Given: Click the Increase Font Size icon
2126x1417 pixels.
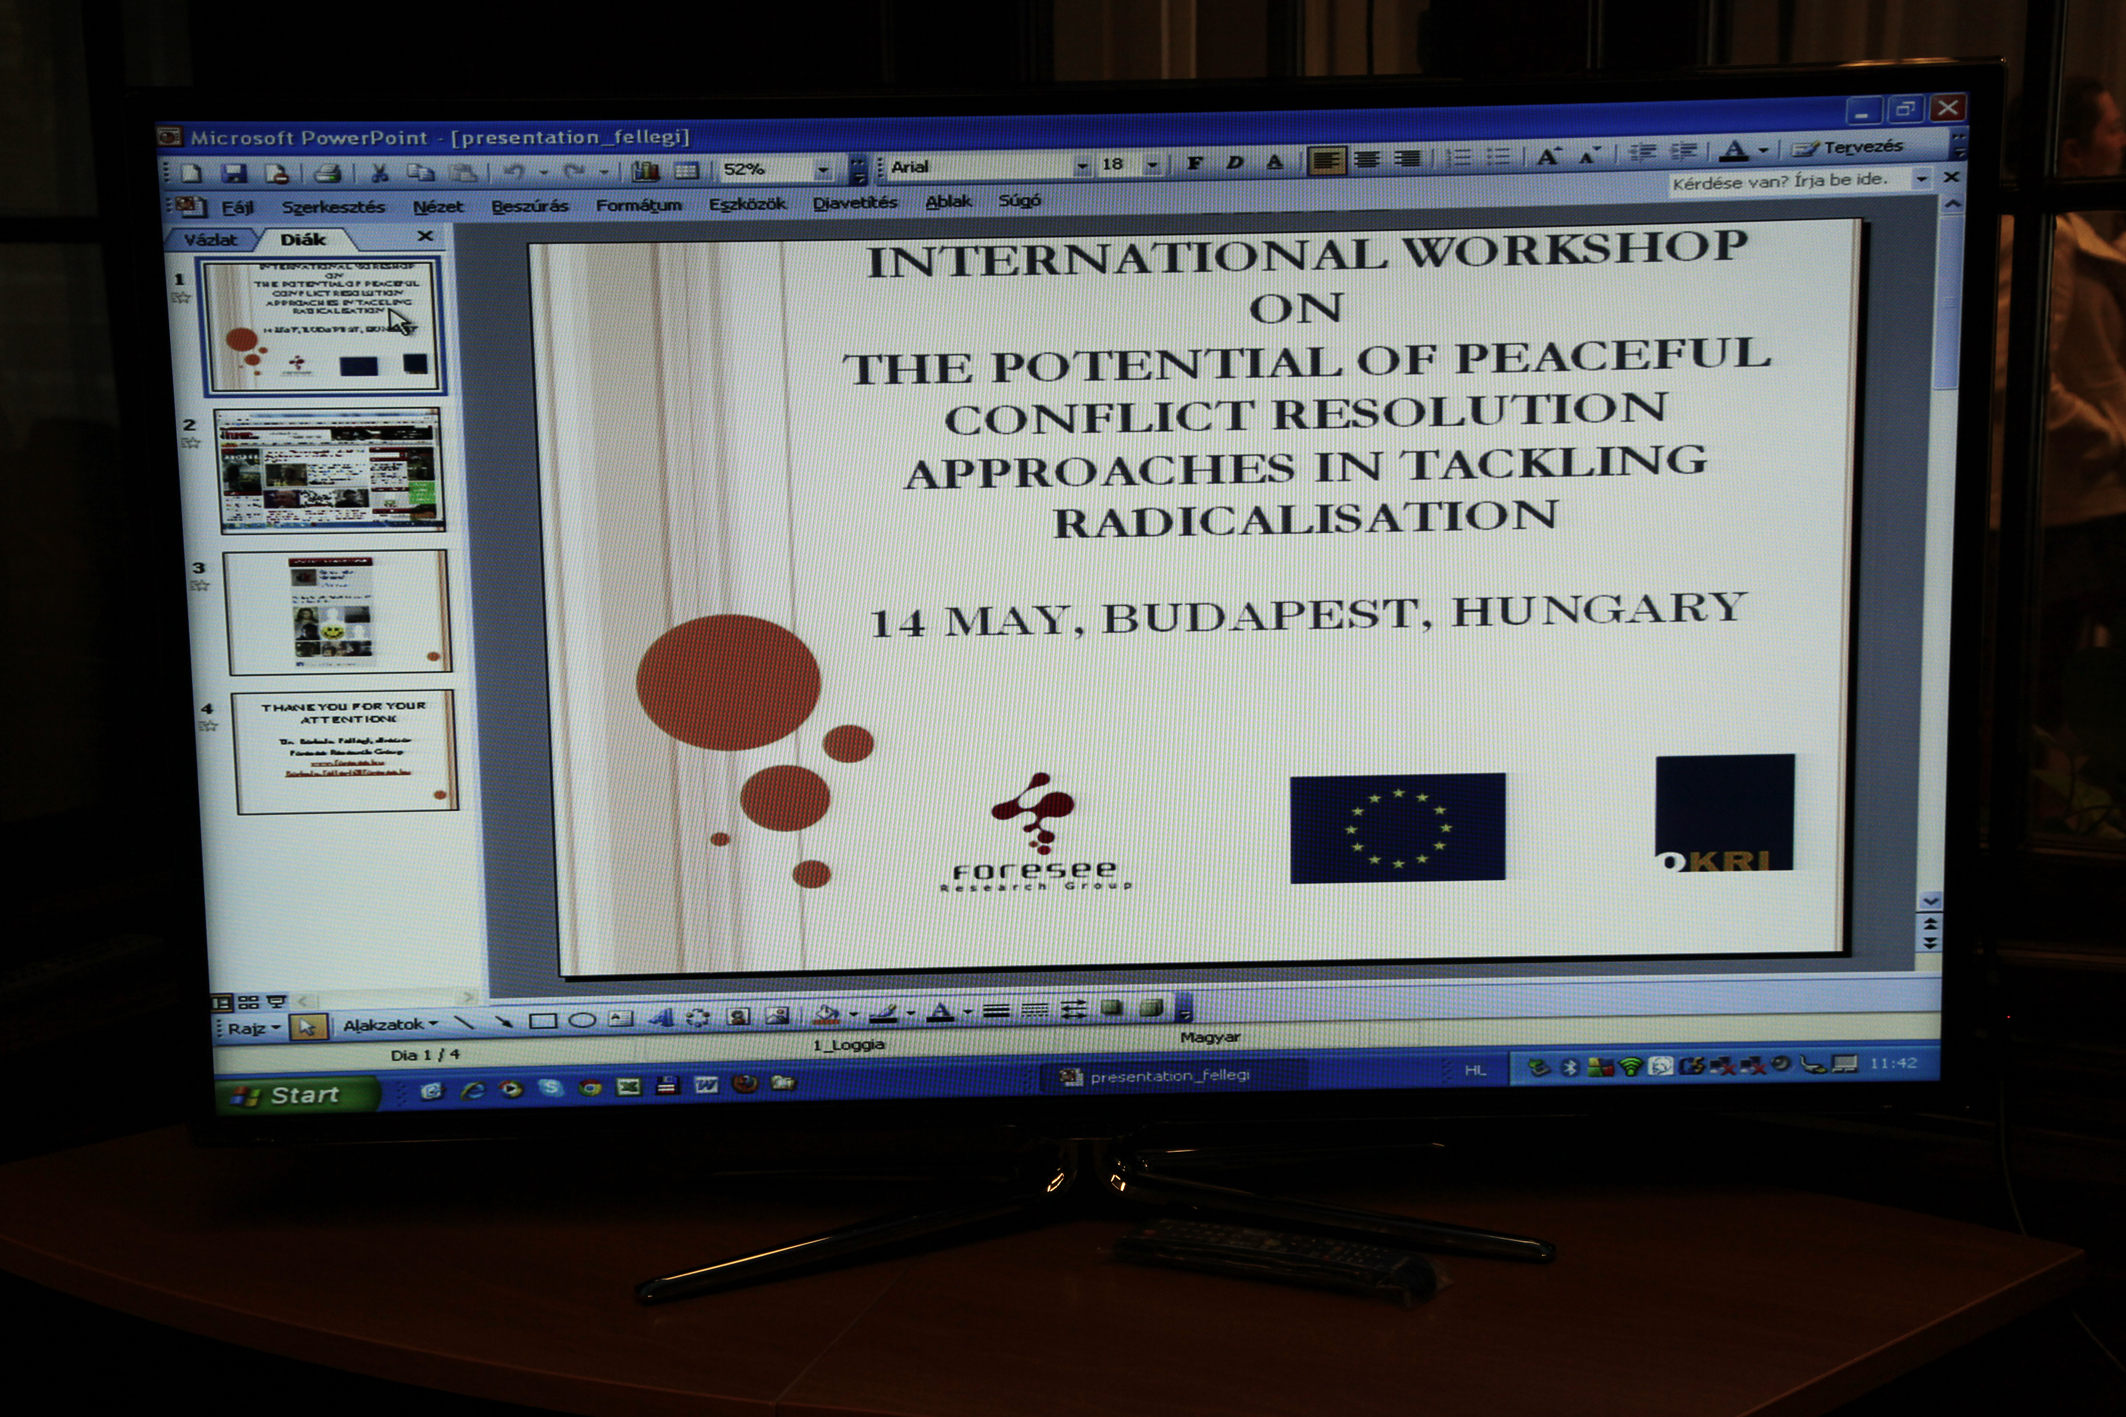Looking at the screenshot, I should click(x=1548, y=156).
